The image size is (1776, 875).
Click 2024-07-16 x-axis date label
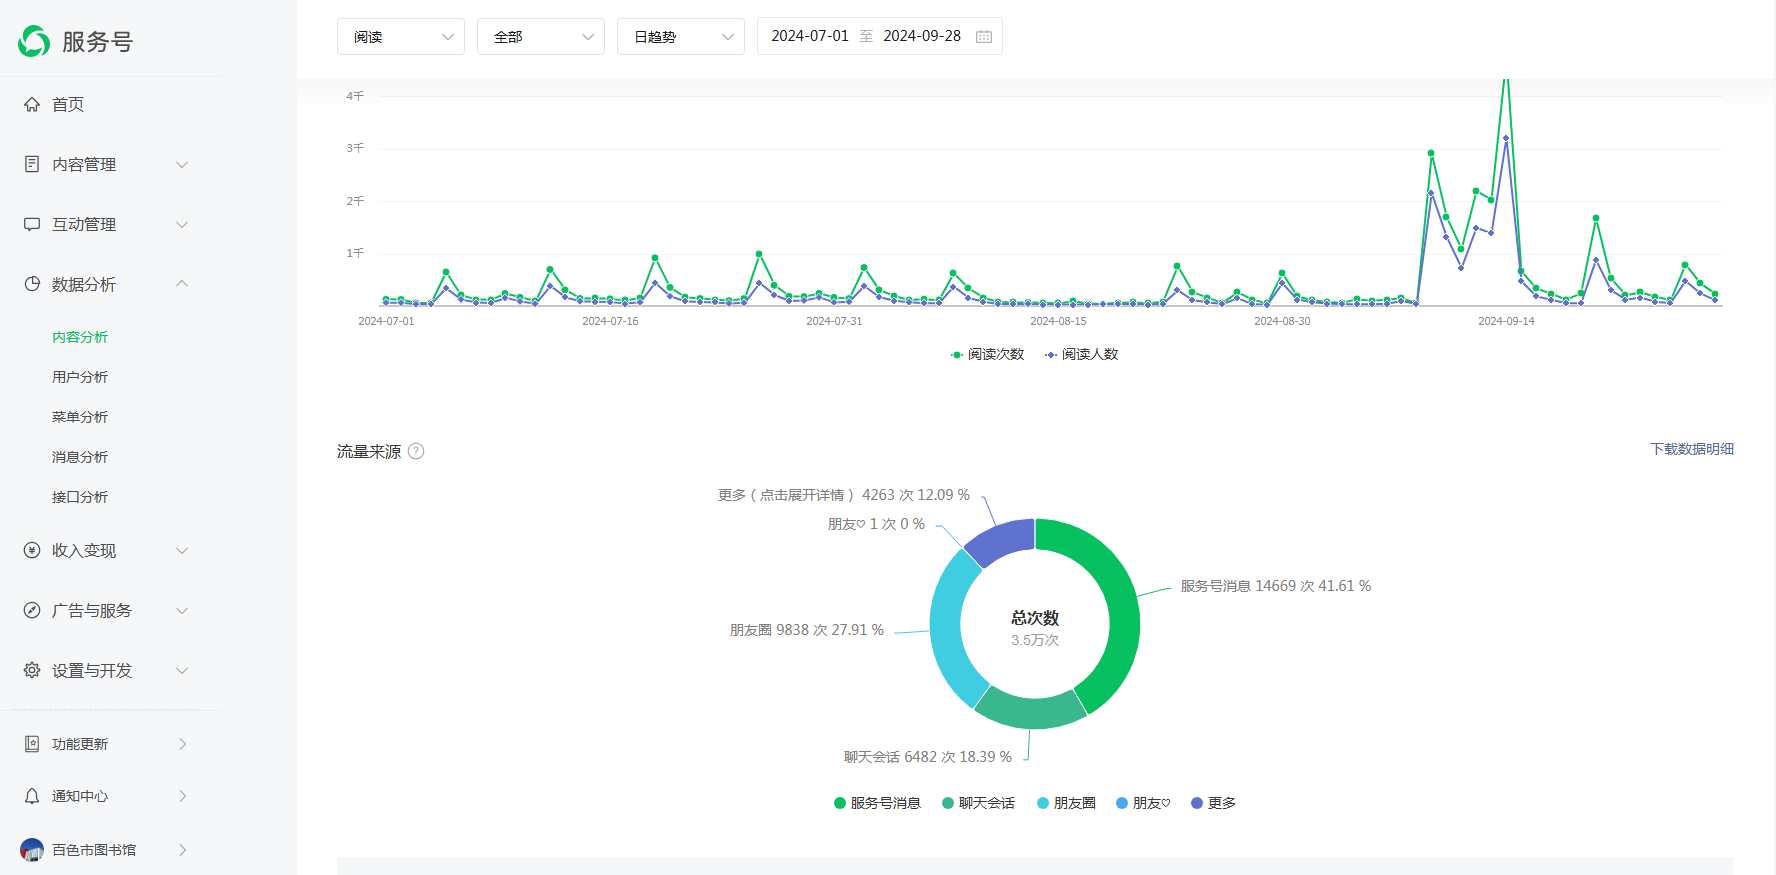610,321
